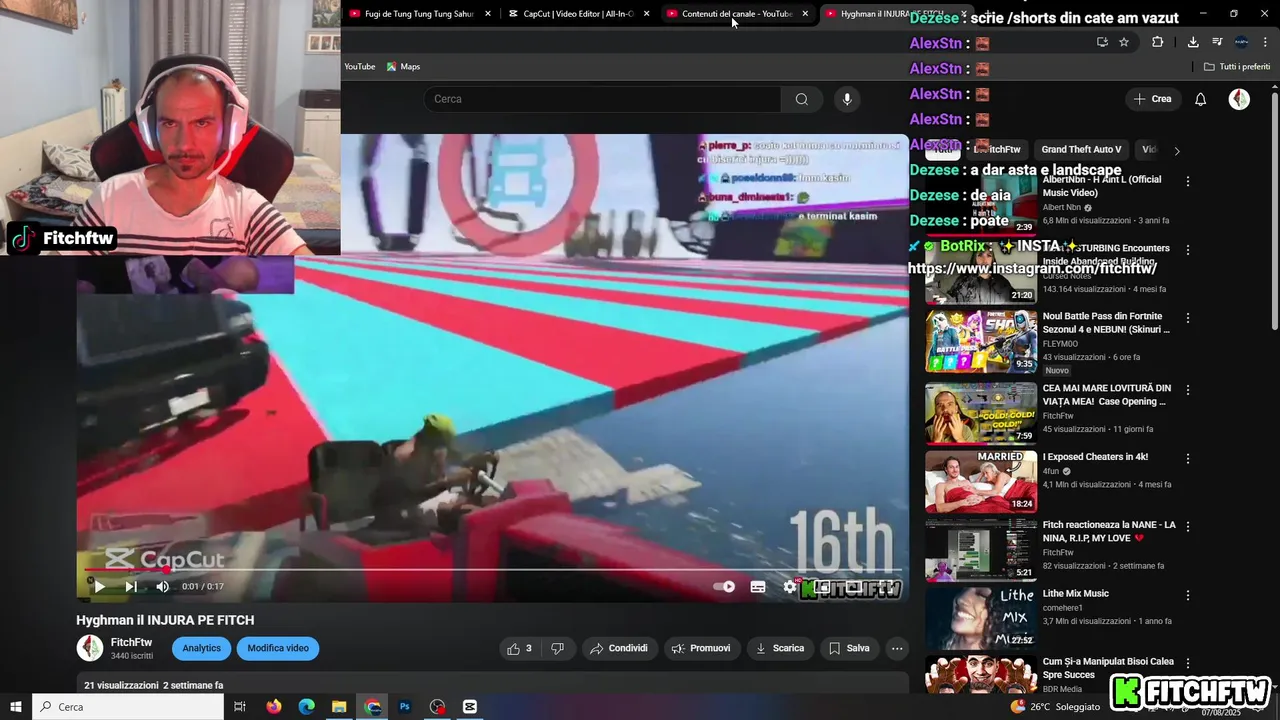Open Chrome profile avatar

1241,42
